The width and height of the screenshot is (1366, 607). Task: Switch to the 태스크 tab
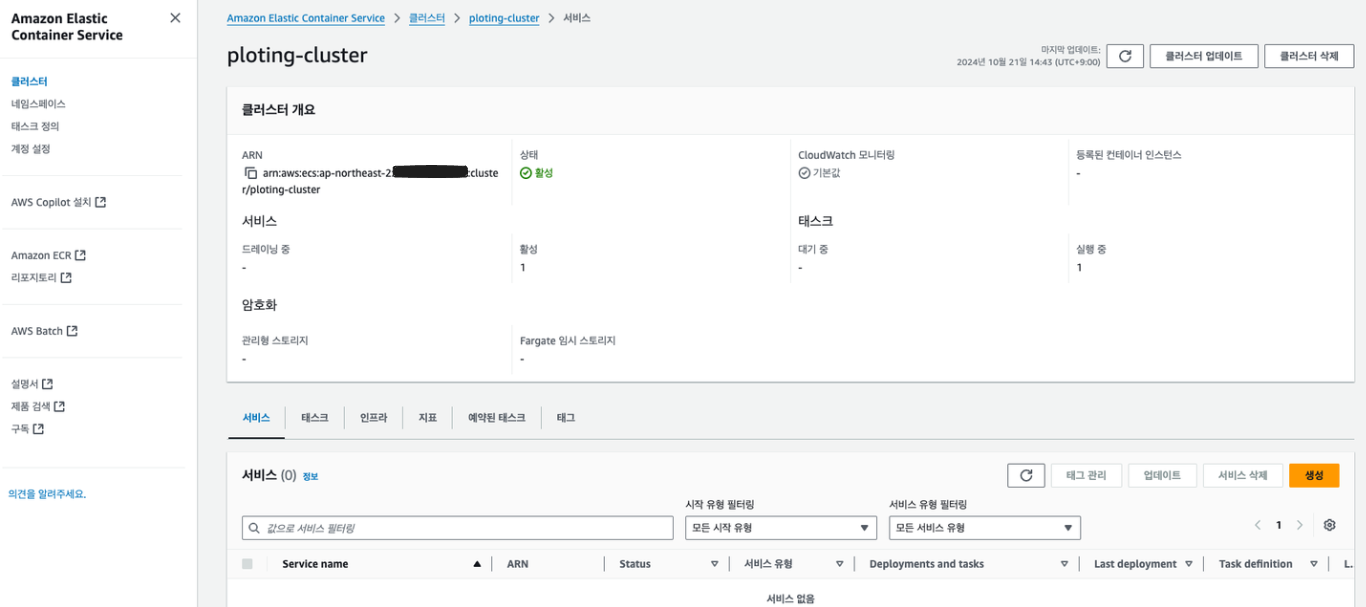[x=314, y=418]
